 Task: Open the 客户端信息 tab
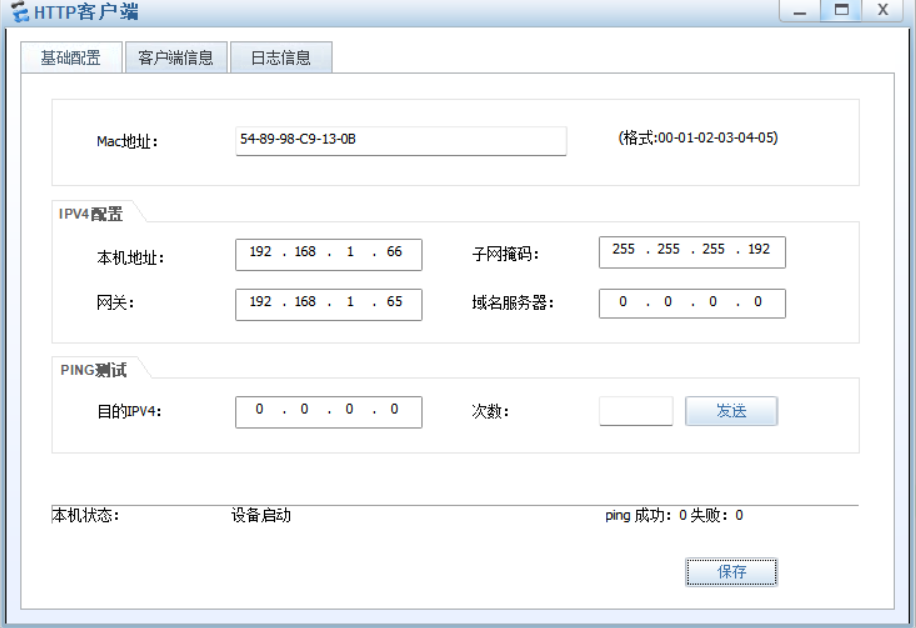point(176,57)
